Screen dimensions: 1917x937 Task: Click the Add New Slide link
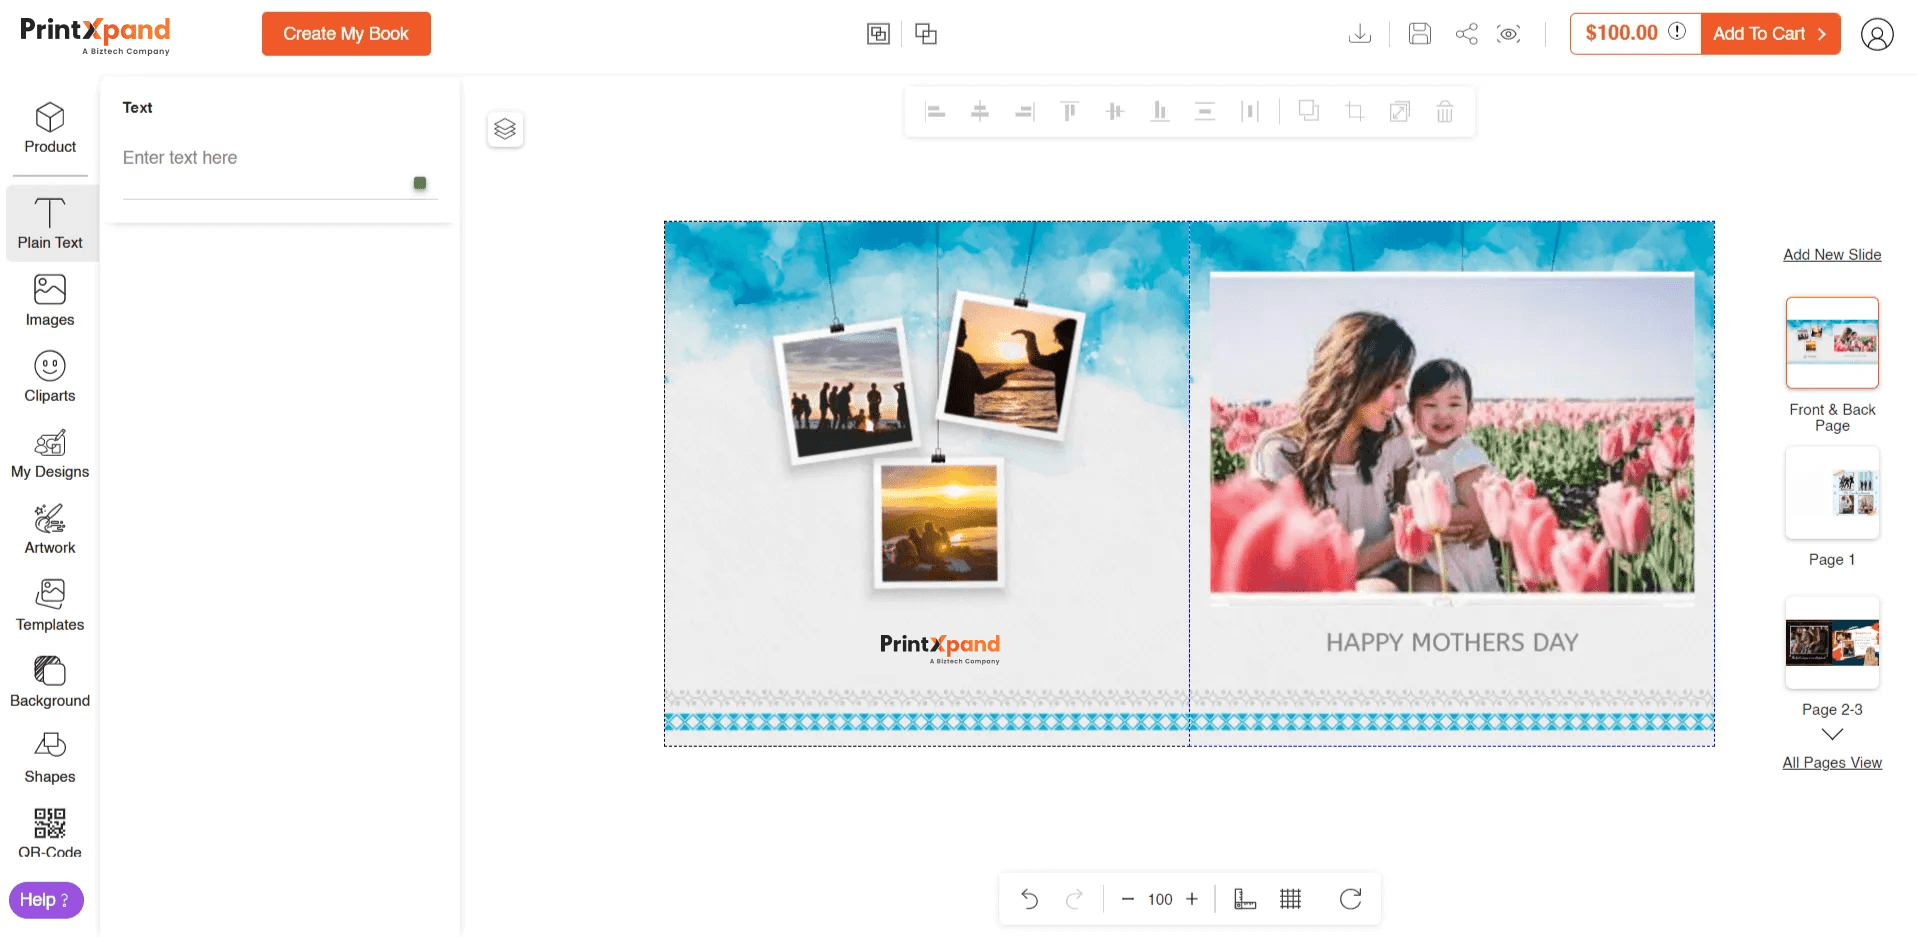(x=1832, y=255)
